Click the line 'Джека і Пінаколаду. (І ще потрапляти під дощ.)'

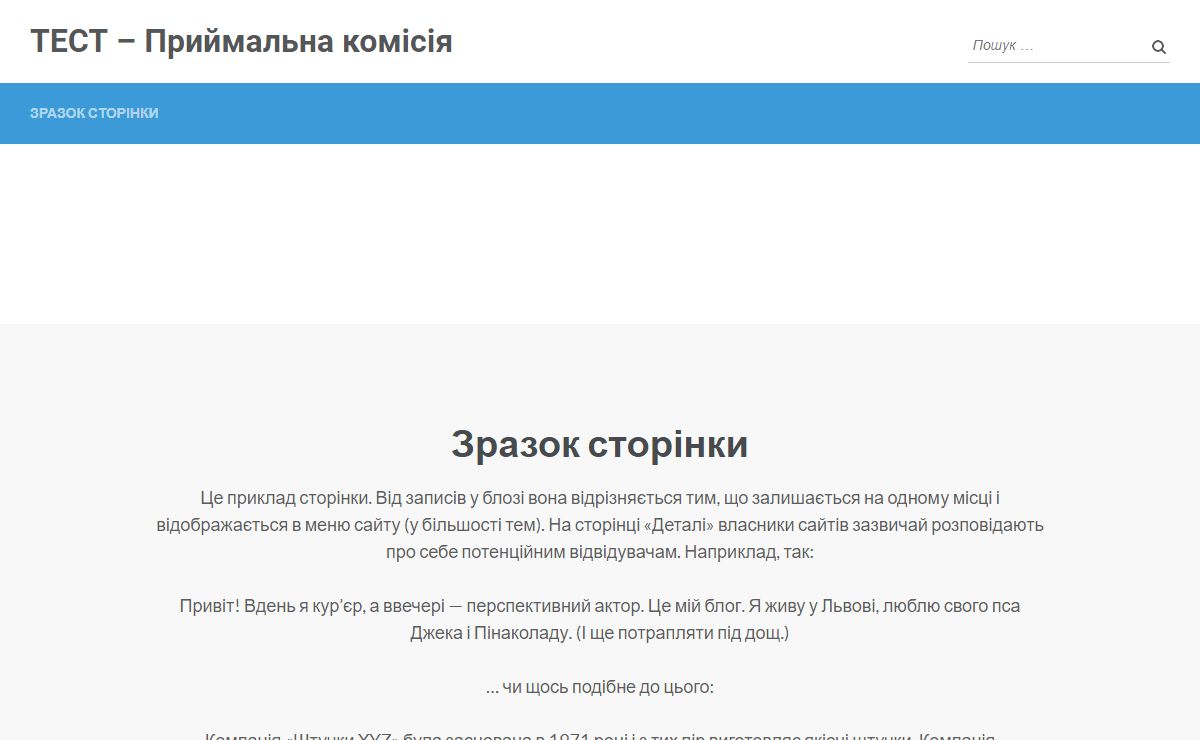pos(600,633)
